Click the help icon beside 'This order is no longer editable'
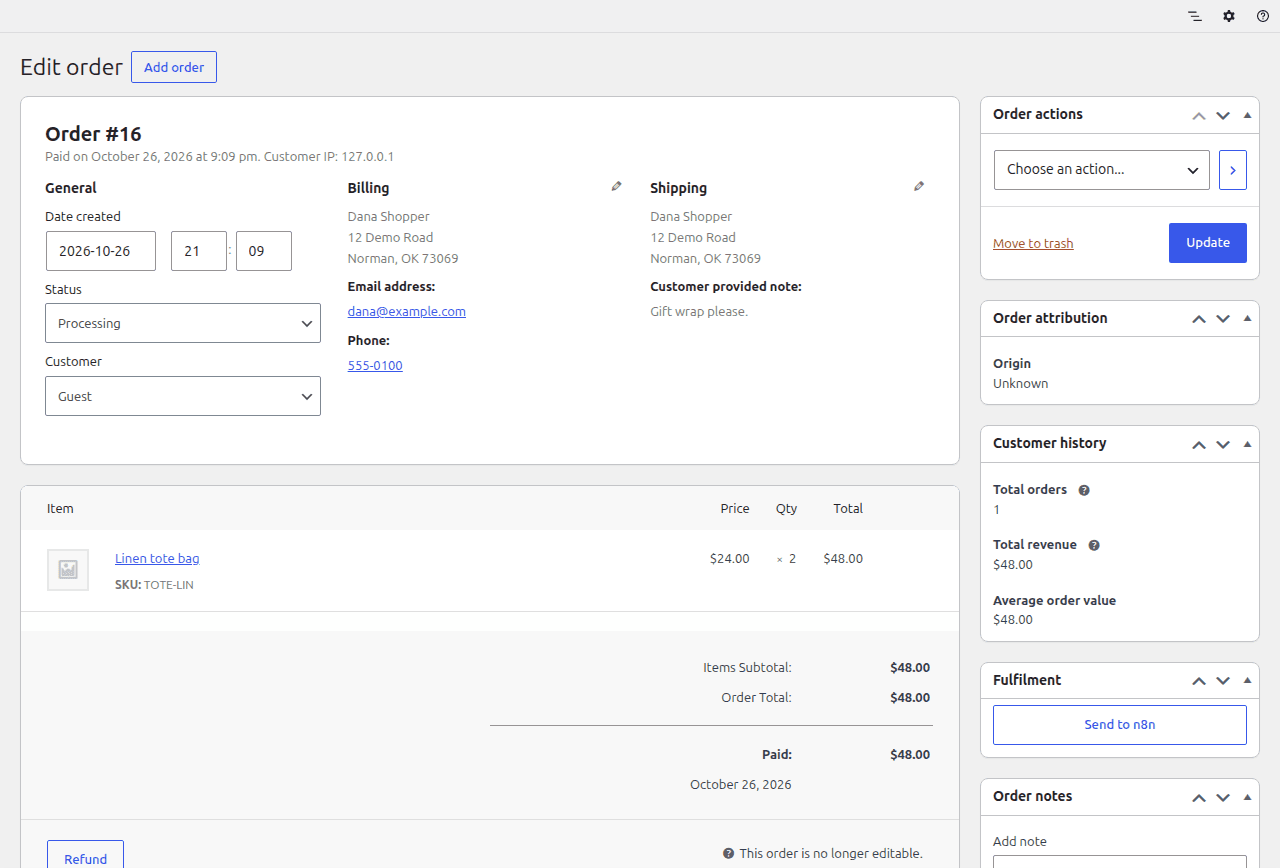1280x868 pixels. [x=729, y=854]
